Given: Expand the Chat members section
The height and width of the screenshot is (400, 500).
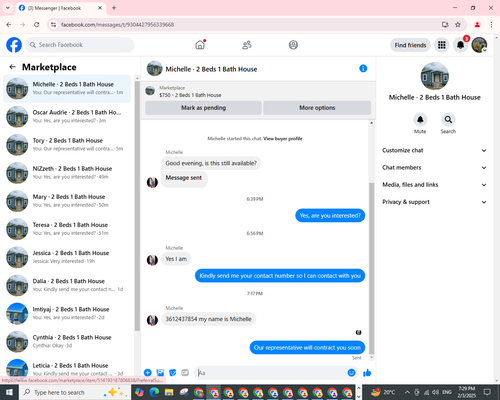Looking at the screenshot, I should pos(434,167).
